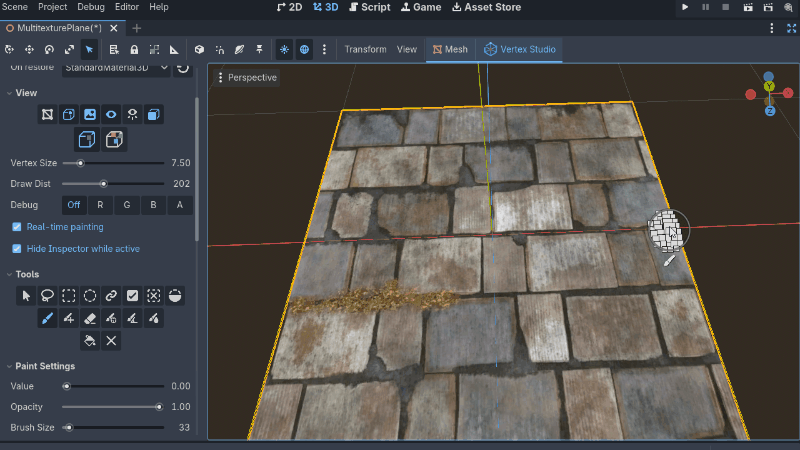Activate the move mode toolbar icon
This screenshot has width=800, height=450.
29,49
